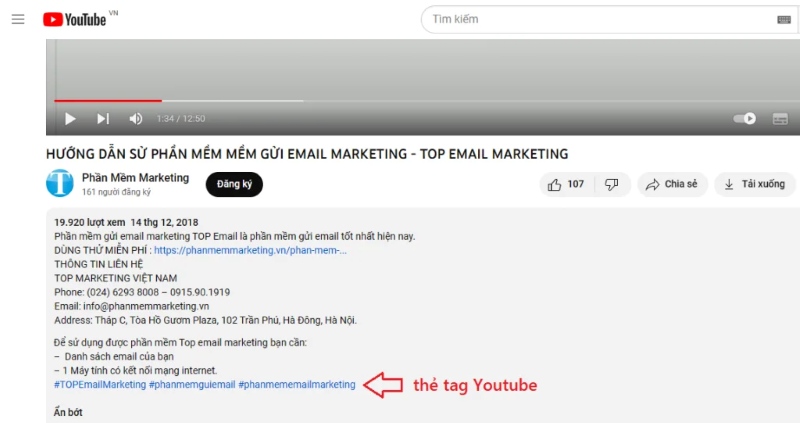Open subtitles settings icon in player
The width and height of the screenshot is (800, 423).
click(780, 119)
